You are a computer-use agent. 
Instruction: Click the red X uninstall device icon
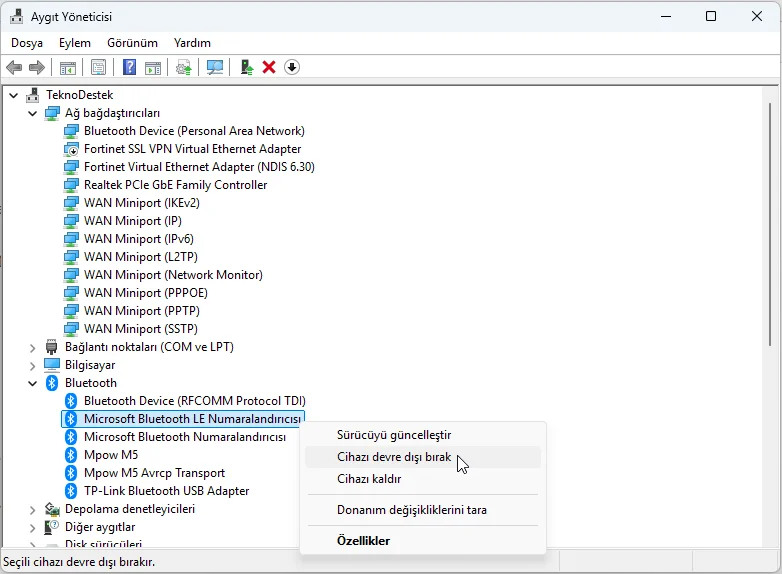click(269, 67)
